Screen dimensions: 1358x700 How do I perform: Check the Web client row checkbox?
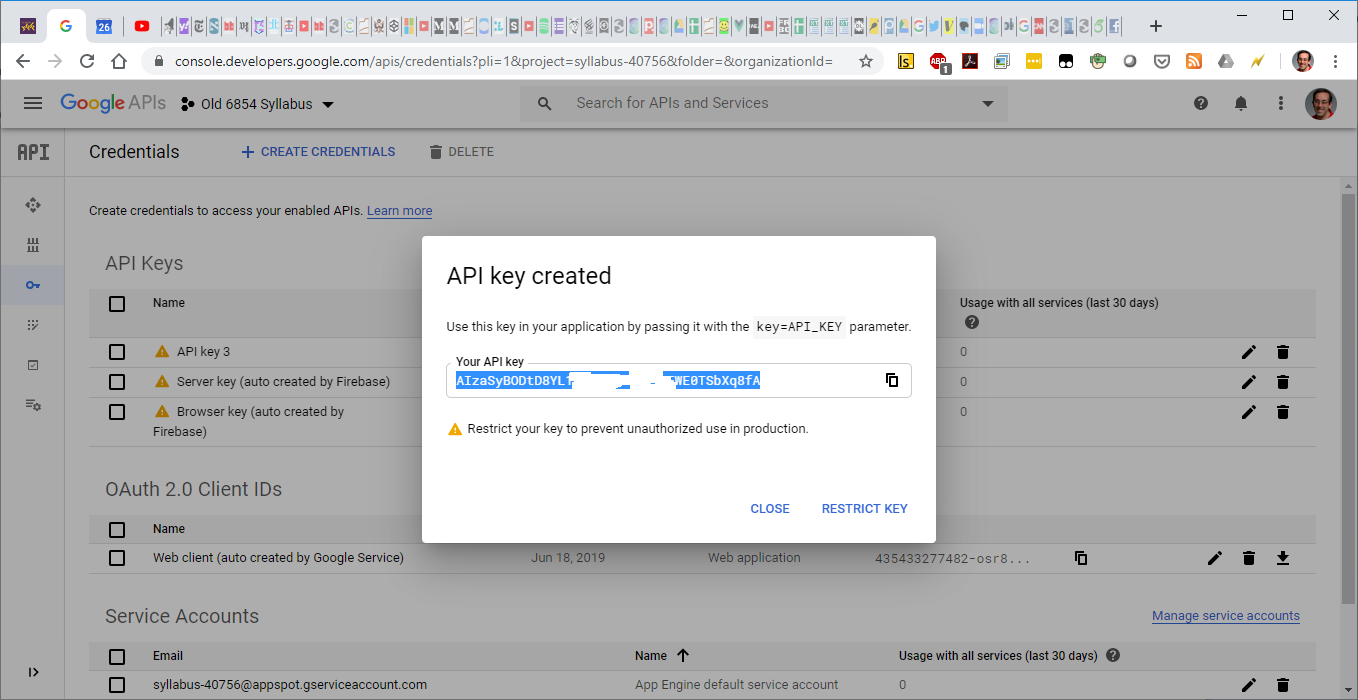117,558
